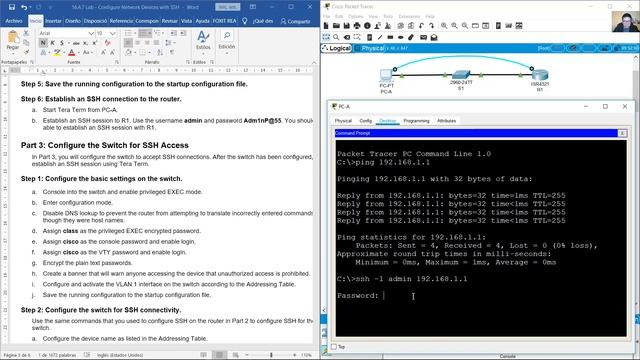Click the R1 router device
Viewport: 640px width, 360px height.
pos(540,75)
